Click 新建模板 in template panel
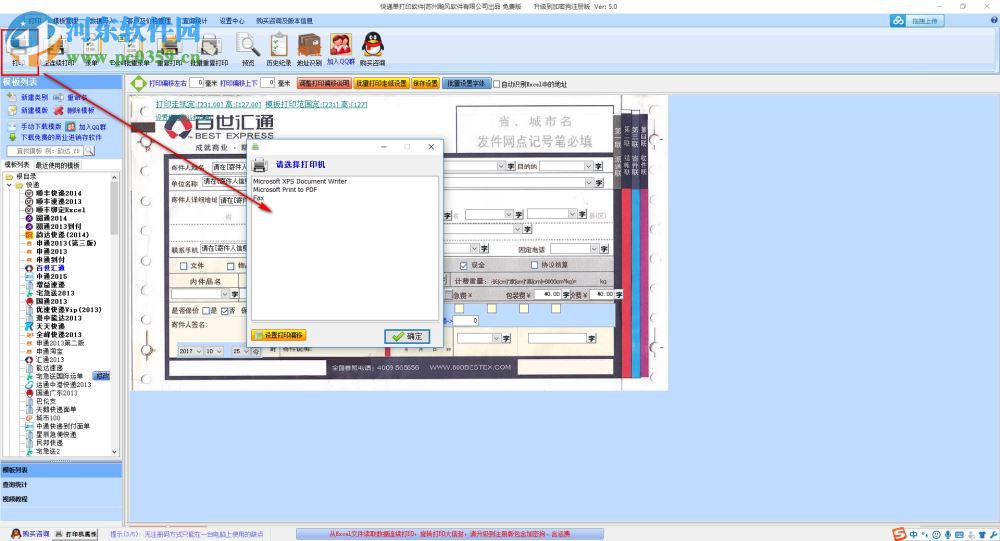 (x=27, y=110)
